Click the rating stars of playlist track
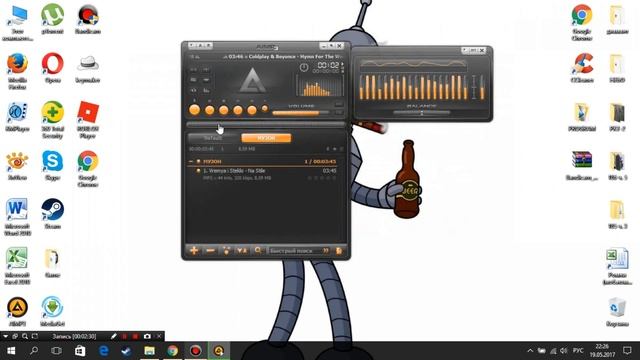 [322, 178]
